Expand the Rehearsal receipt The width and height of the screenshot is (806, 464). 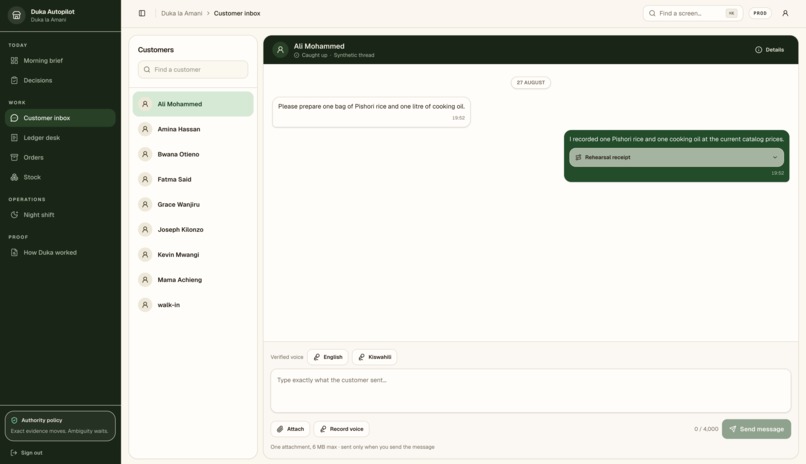[x=676, y=157]
